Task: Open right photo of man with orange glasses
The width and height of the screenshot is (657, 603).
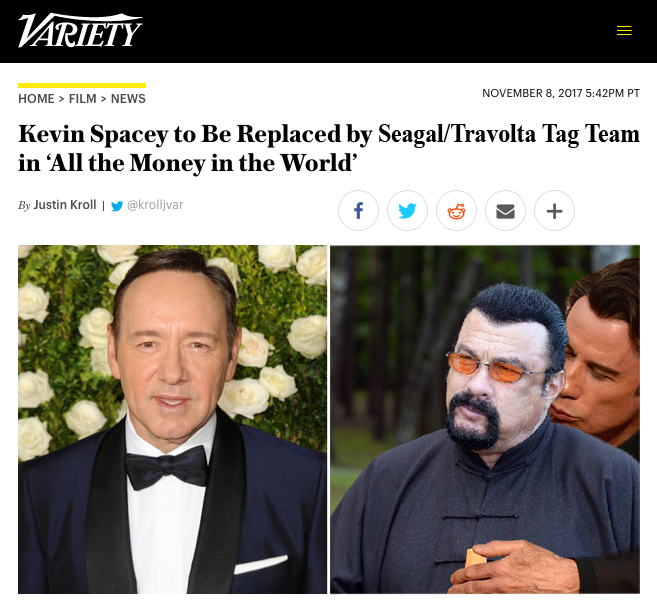Action: (485, 419)
